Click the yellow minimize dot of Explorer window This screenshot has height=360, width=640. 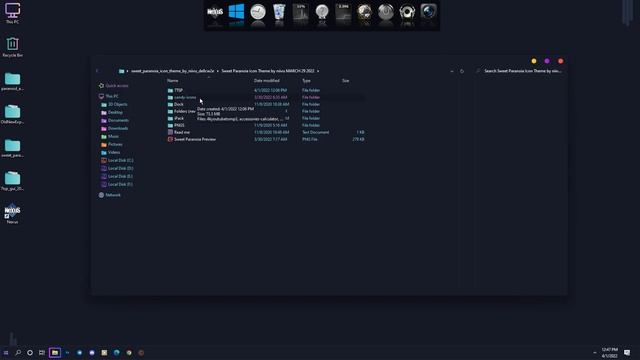534,61
